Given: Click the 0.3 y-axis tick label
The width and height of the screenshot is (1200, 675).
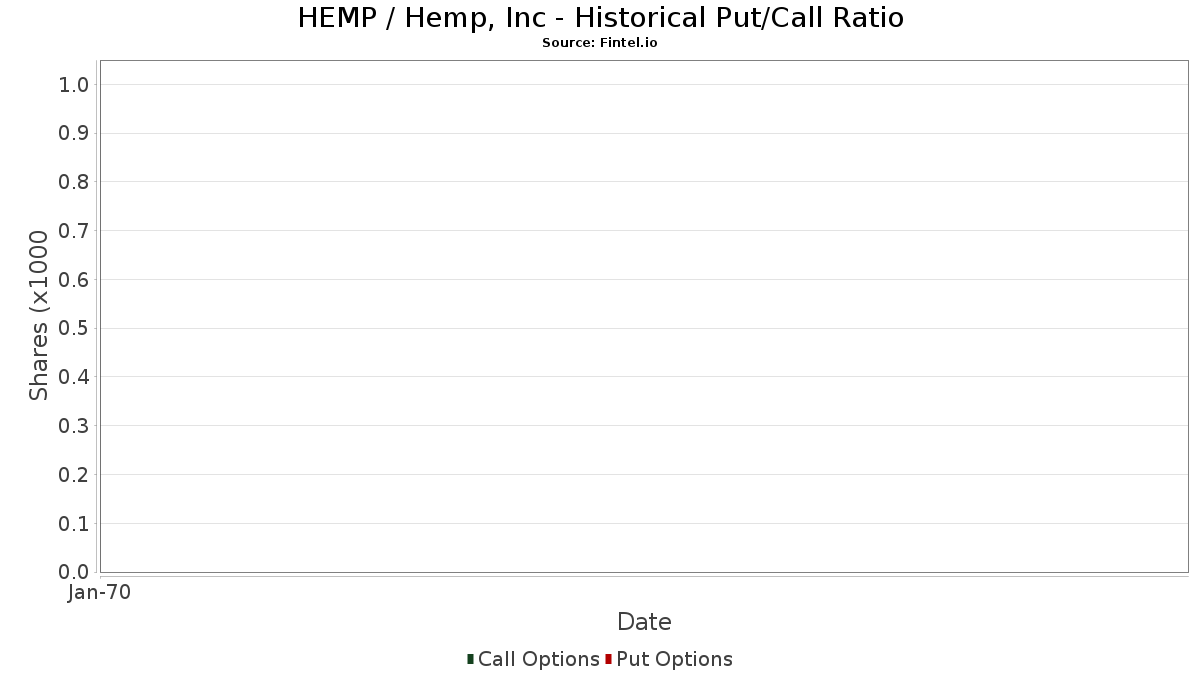Looking at the screenshot, I should (x=75, y=426).
